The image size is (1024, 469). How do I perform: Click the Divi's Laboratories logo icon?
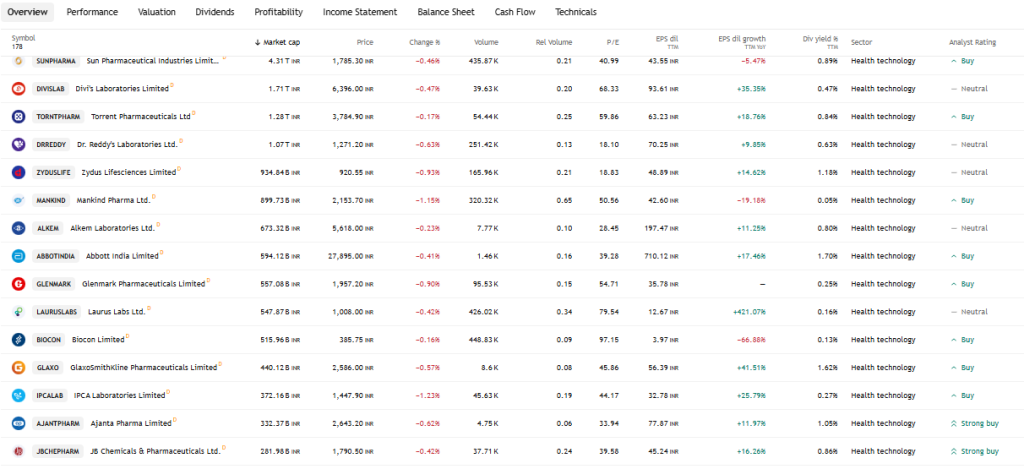pos(18,89)
